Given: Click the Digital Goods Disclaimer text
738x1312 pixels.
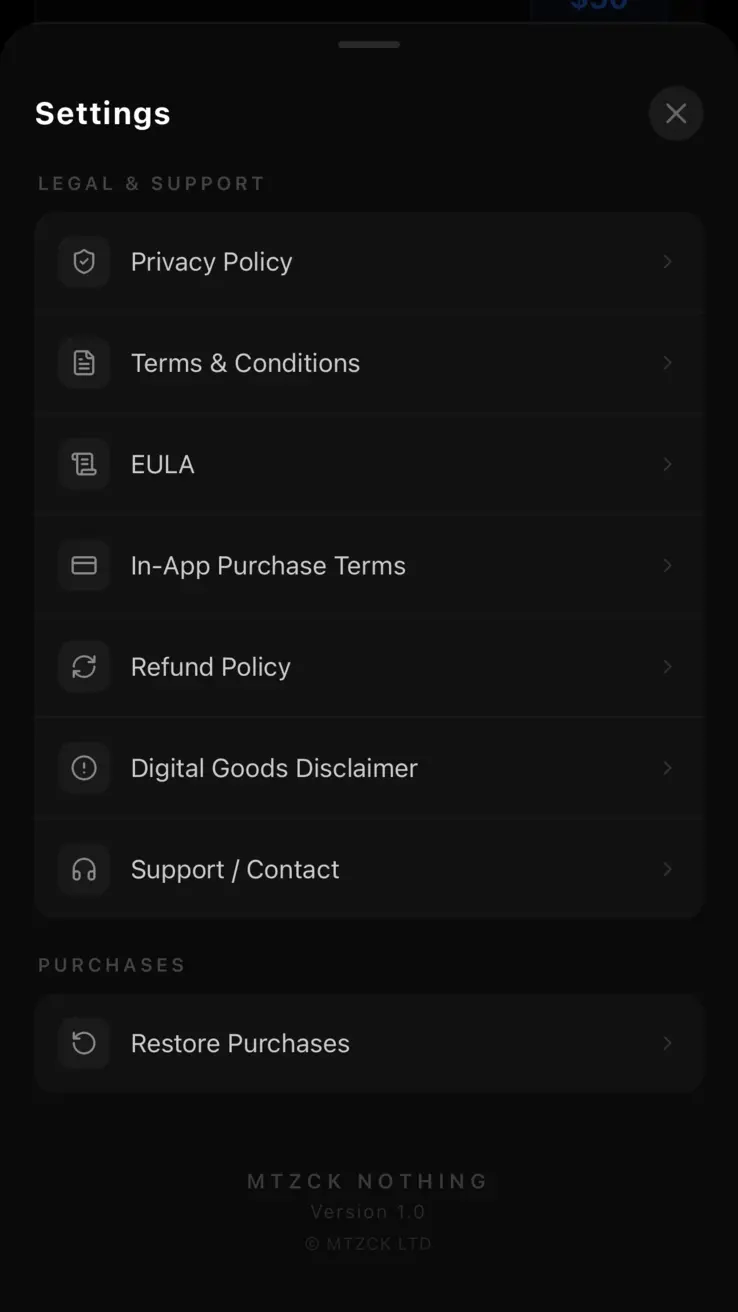Looking at the screenshot, I should coord(274,768).
